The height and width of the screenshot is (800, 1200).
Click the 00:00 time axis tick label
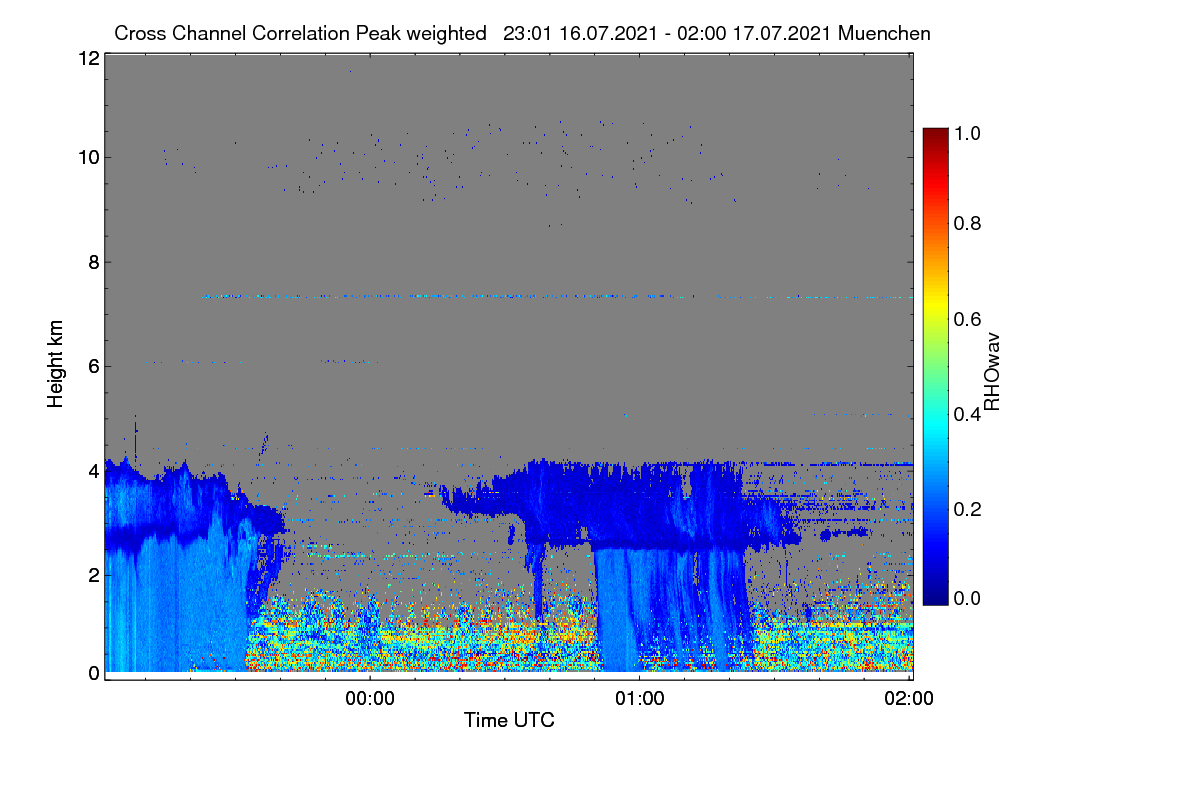click(x=370, y=699)
